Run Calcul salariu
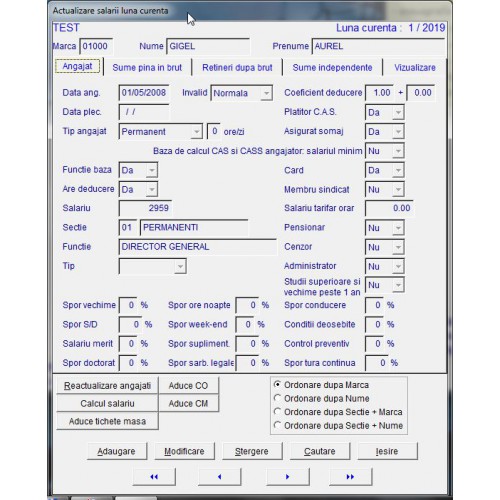500x500 pixels. (x=107, y=403)
